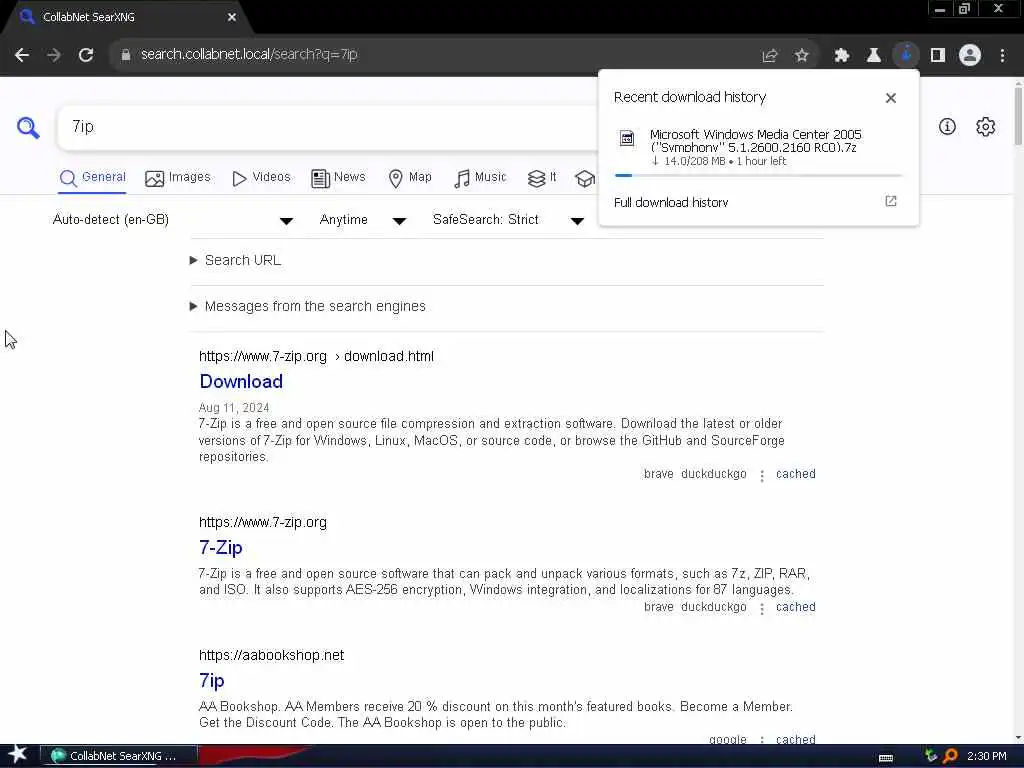This screenshot has width=1024, height=768.
Task: Close the CollabNet SearXNG tab
Action: coord(232,17)
